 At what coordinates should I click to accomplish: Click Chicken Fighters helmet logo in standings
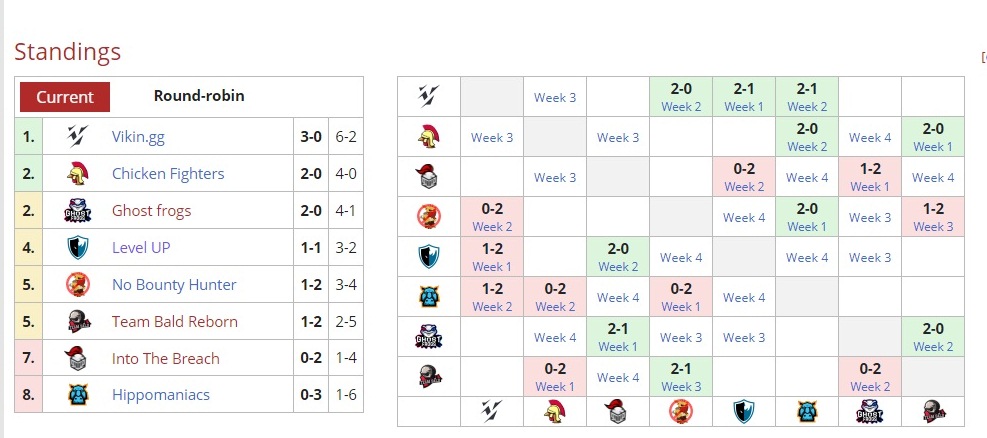coord(78,173)
